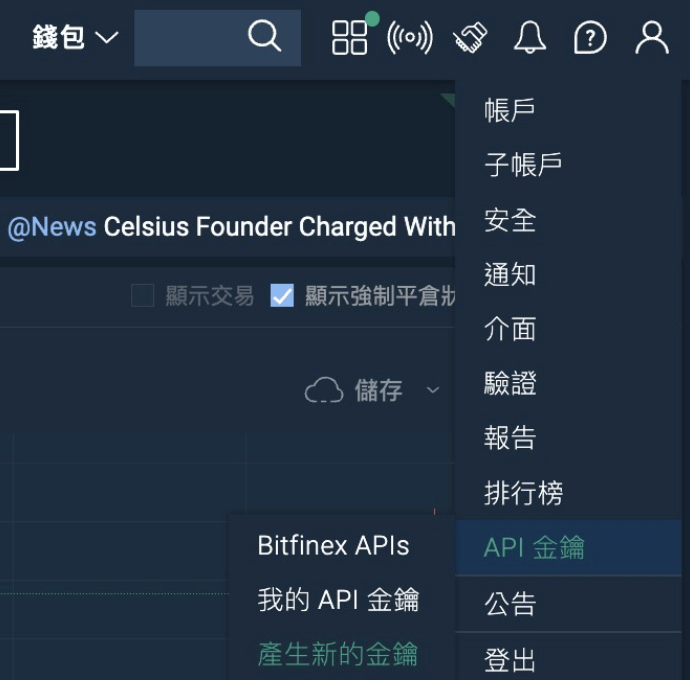Open the apps grid icon
Viewport: 690px width, 680px height.
point(350,38)
